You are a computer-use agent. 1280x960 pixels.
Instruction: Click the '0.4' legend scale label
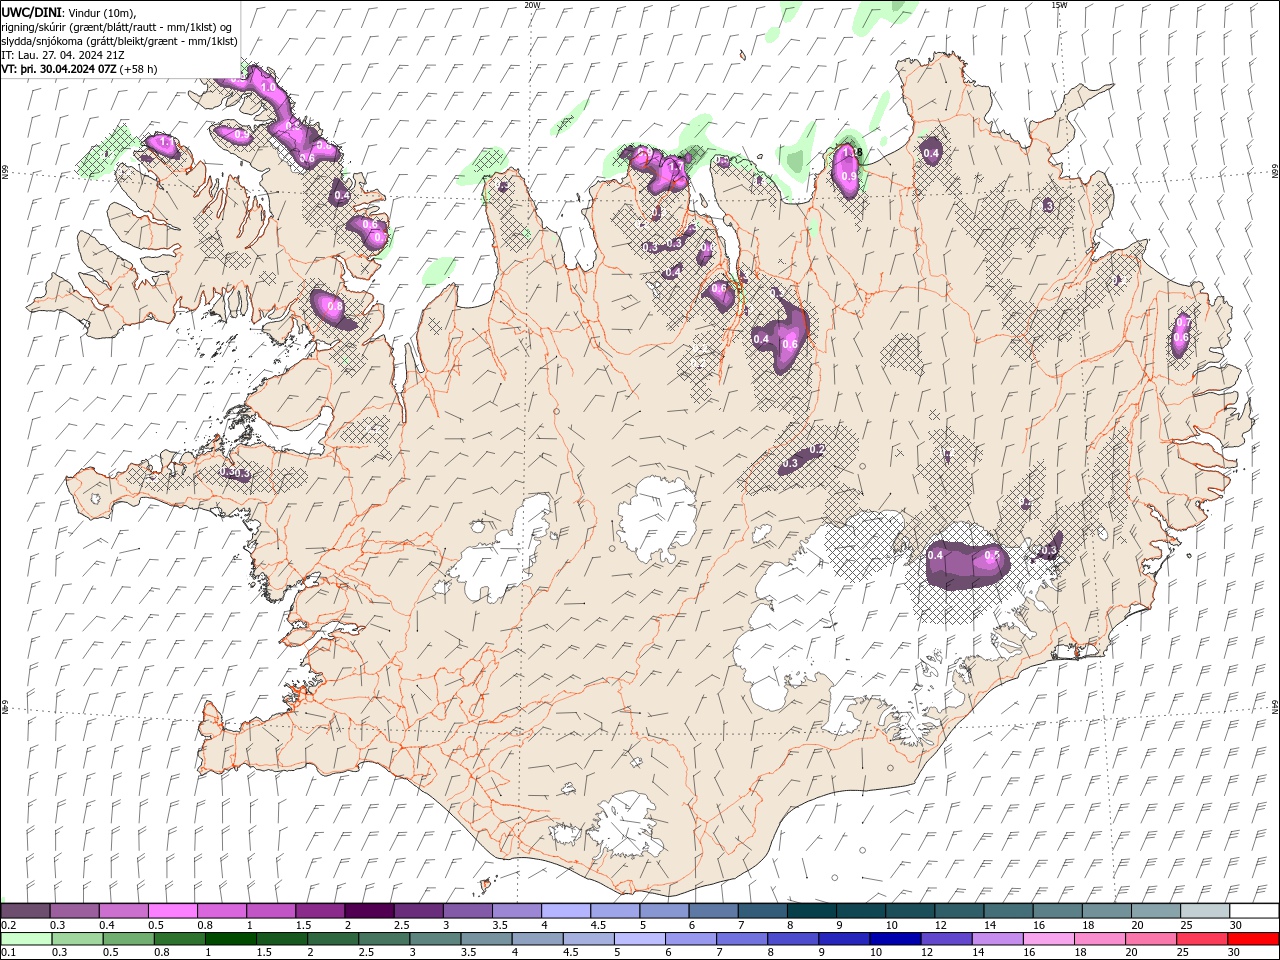tap(107, 925)
